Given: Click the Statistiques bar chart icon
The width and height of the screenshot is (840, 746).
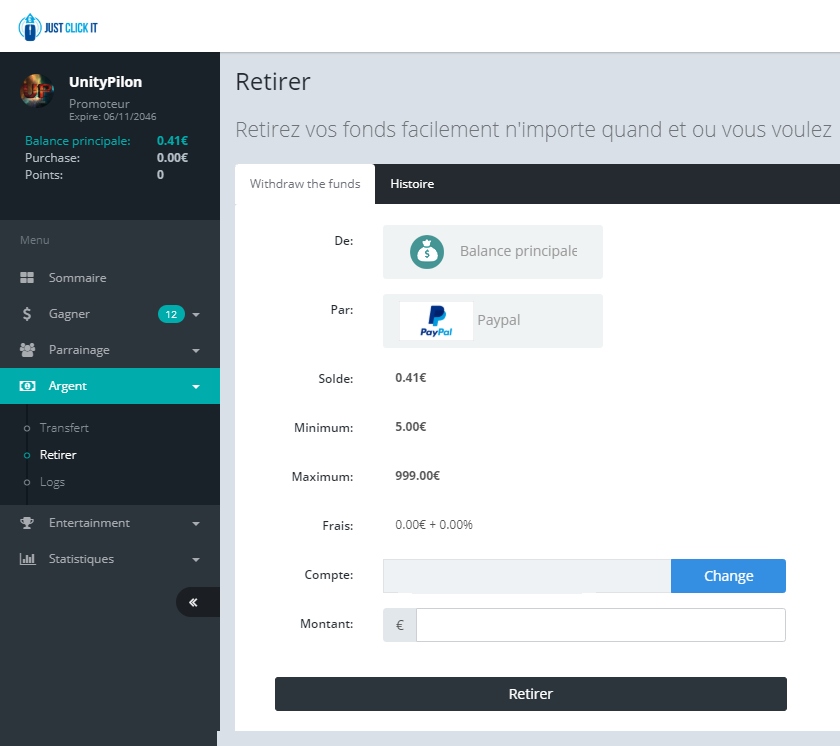Looking at the screenshot, I should [28, 559].
